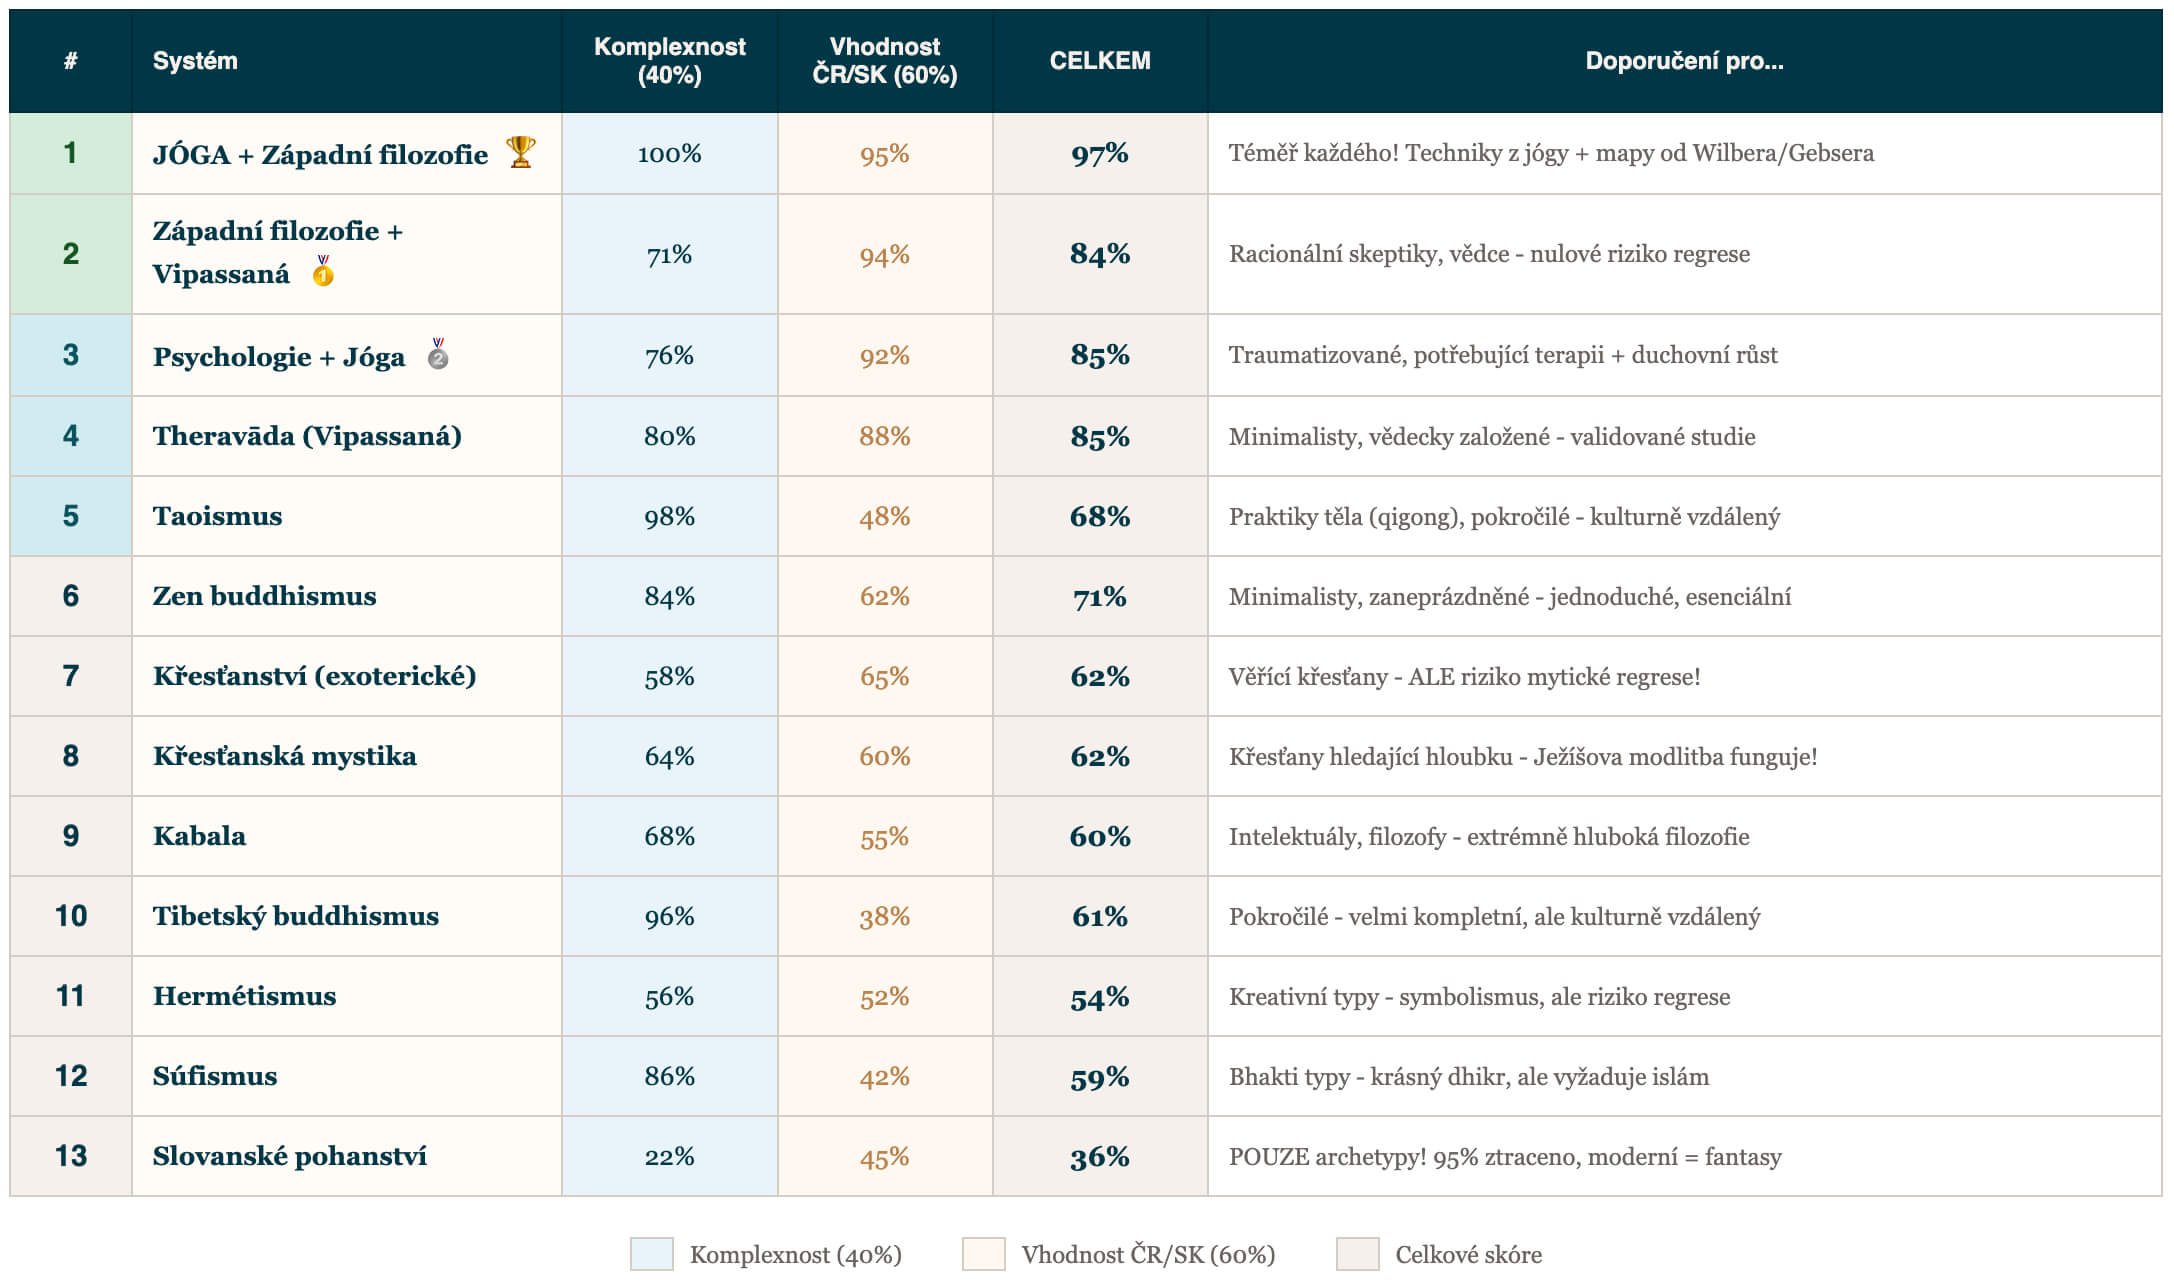Click the Doporučení pro... column header
Image resolution: width=2174 pixels, height=1286 pixels.
click(1684, 61)
